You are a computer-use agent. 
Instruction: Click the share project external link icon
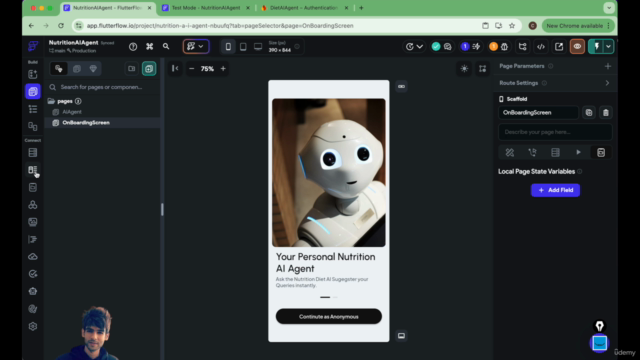[x=559, y=47]
